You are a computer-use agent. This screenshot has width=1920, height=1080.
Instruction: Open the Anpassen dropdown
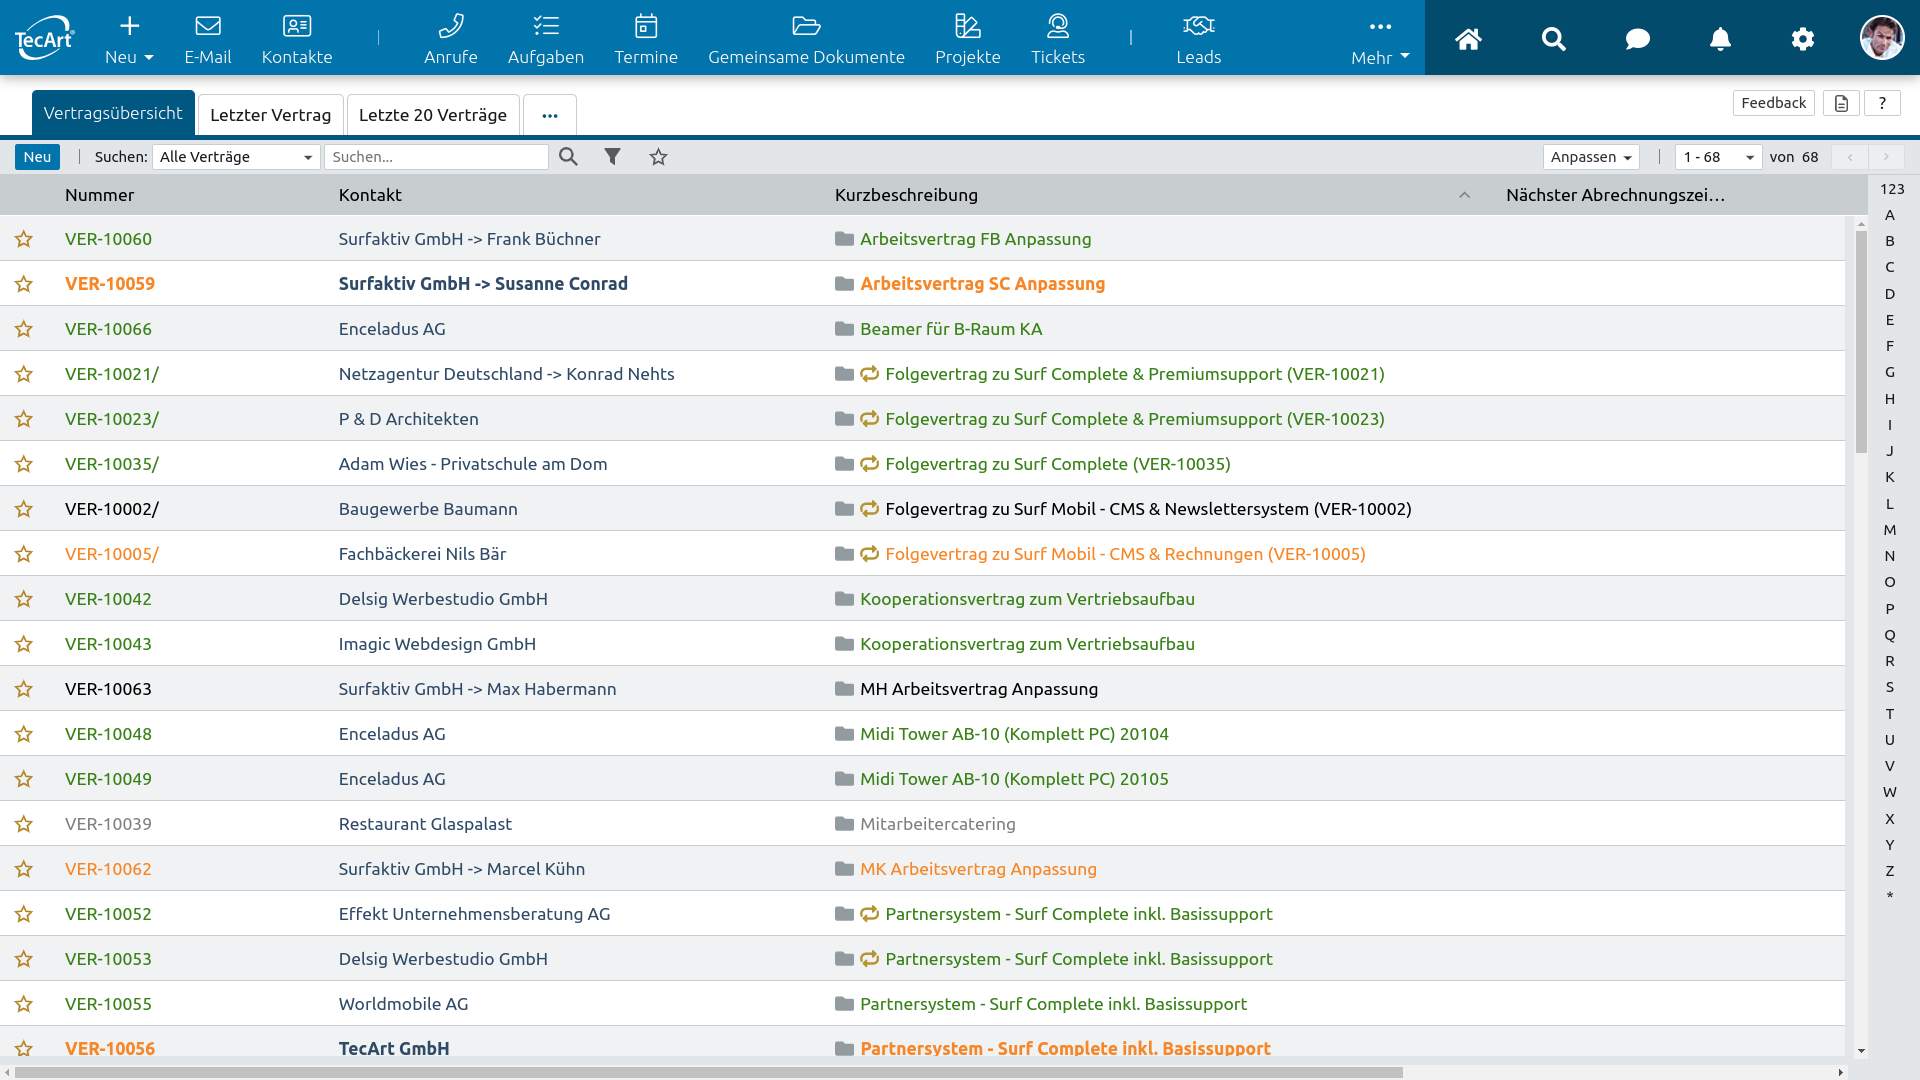point(1590,157)
